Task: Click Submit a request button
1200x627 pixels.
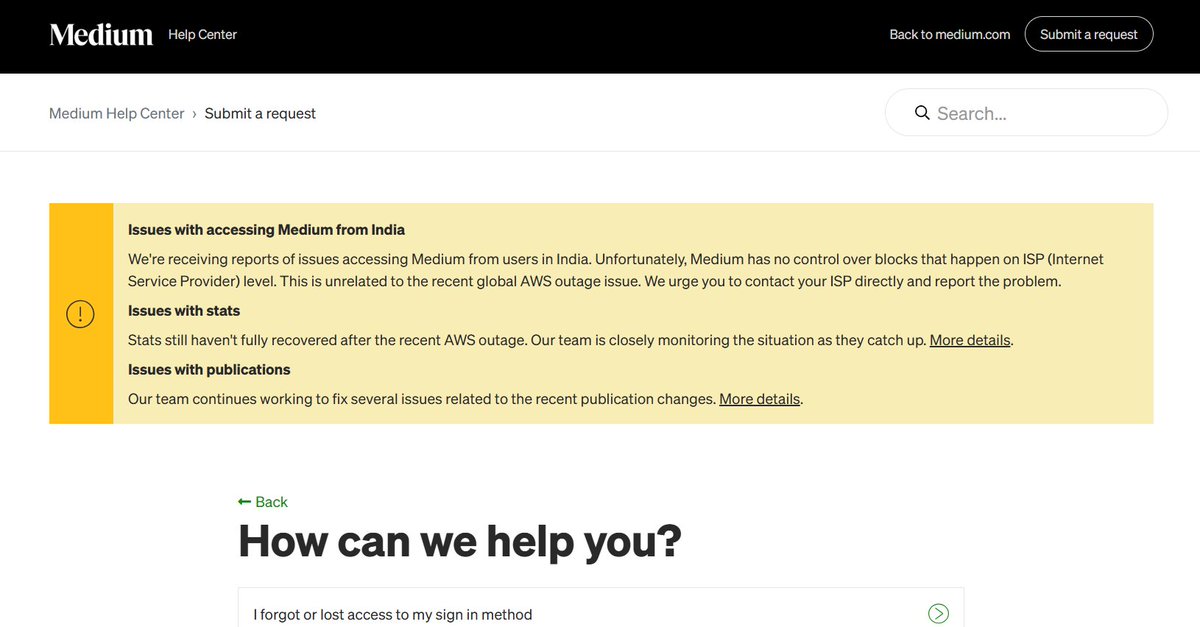Action: (1089, 34)
